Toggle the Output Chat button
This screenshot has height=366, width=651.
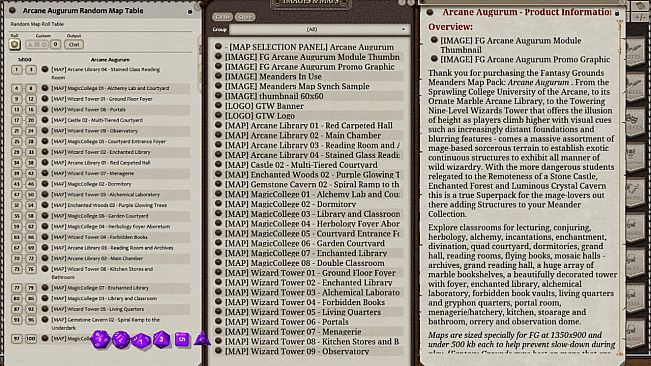click(x=74, y=44)
